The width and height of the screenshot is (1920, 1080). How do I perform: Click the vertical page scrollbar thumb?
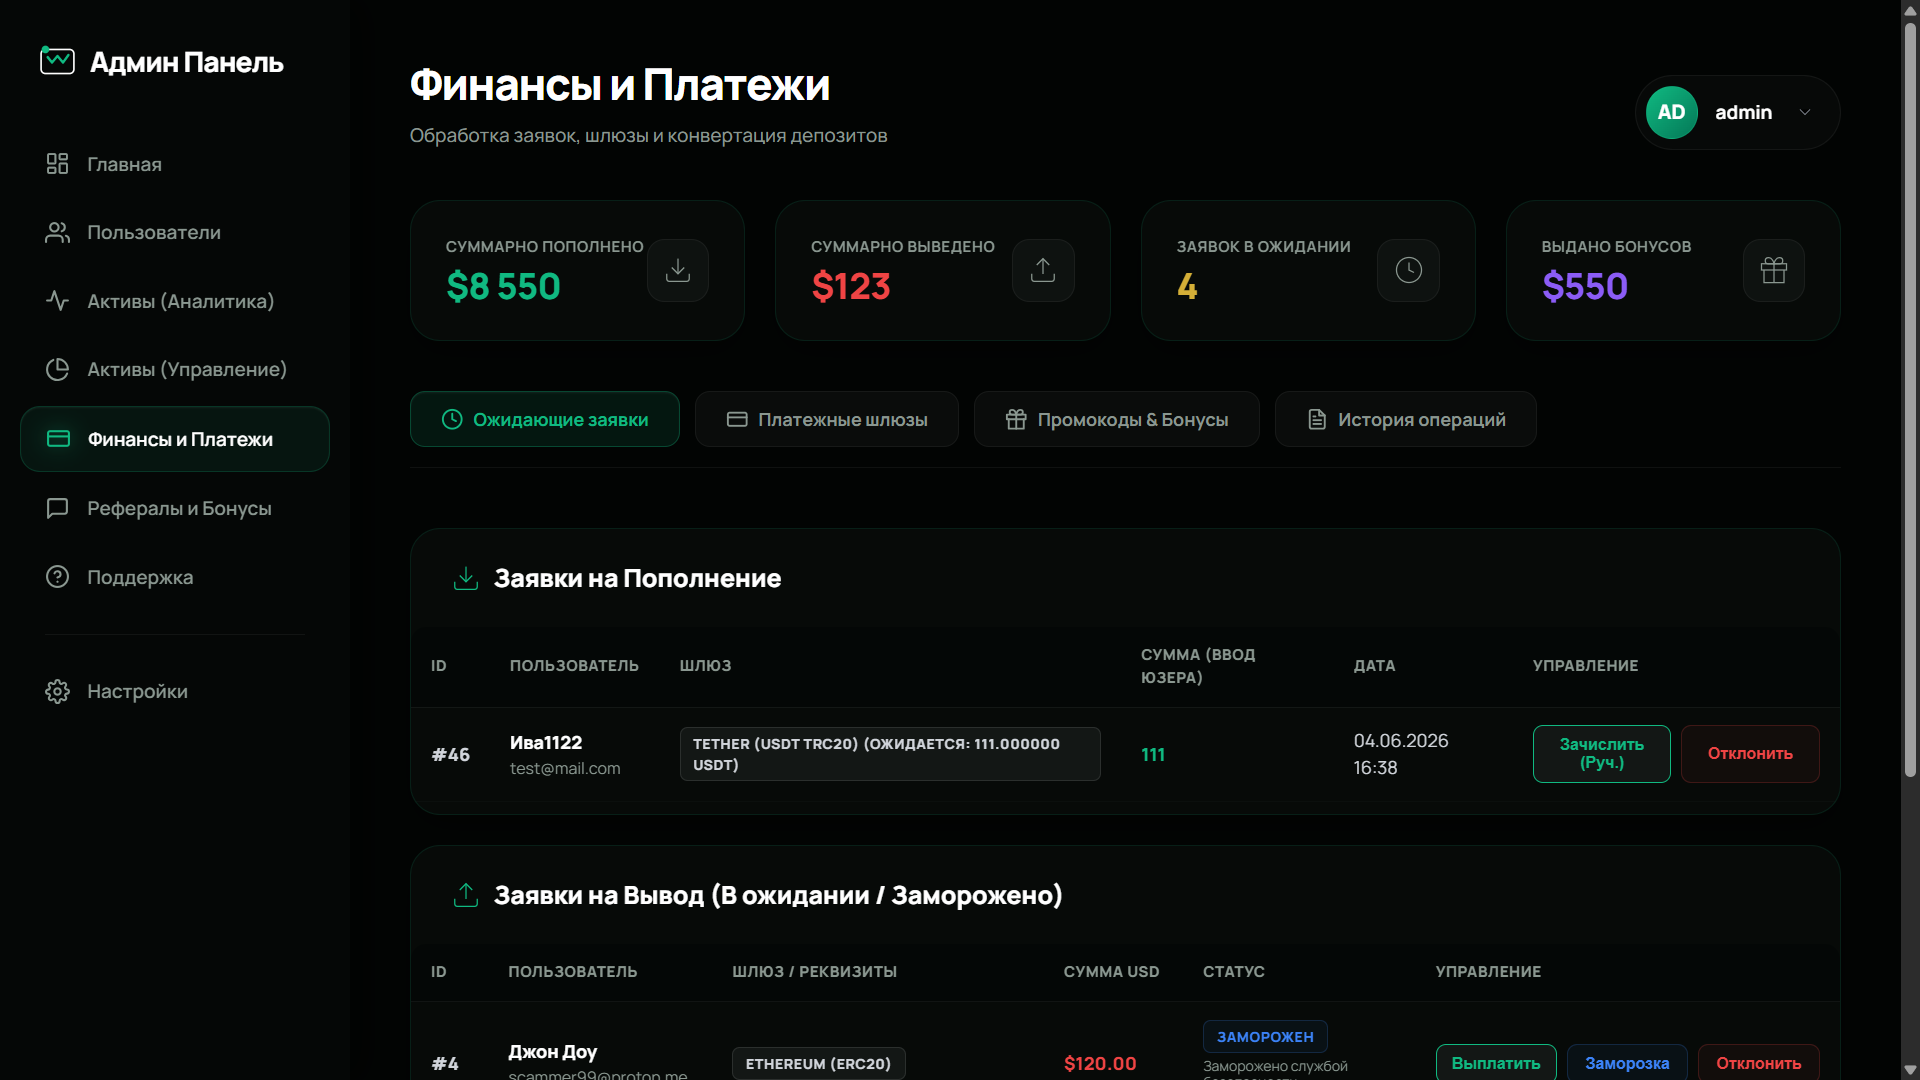point(1910,400)
